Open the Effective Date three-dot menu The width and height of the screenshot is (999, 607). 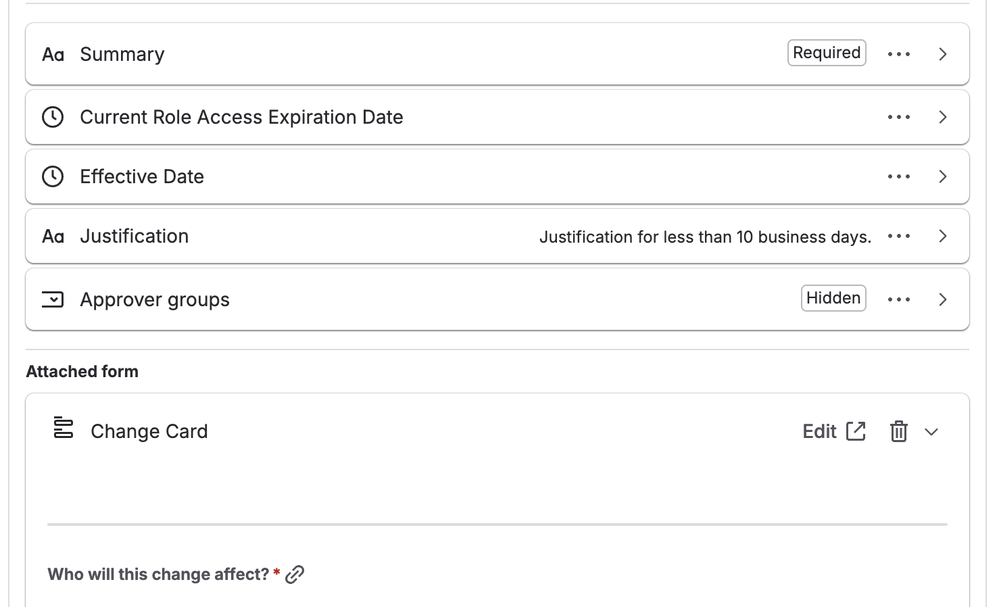click(898, 176)
